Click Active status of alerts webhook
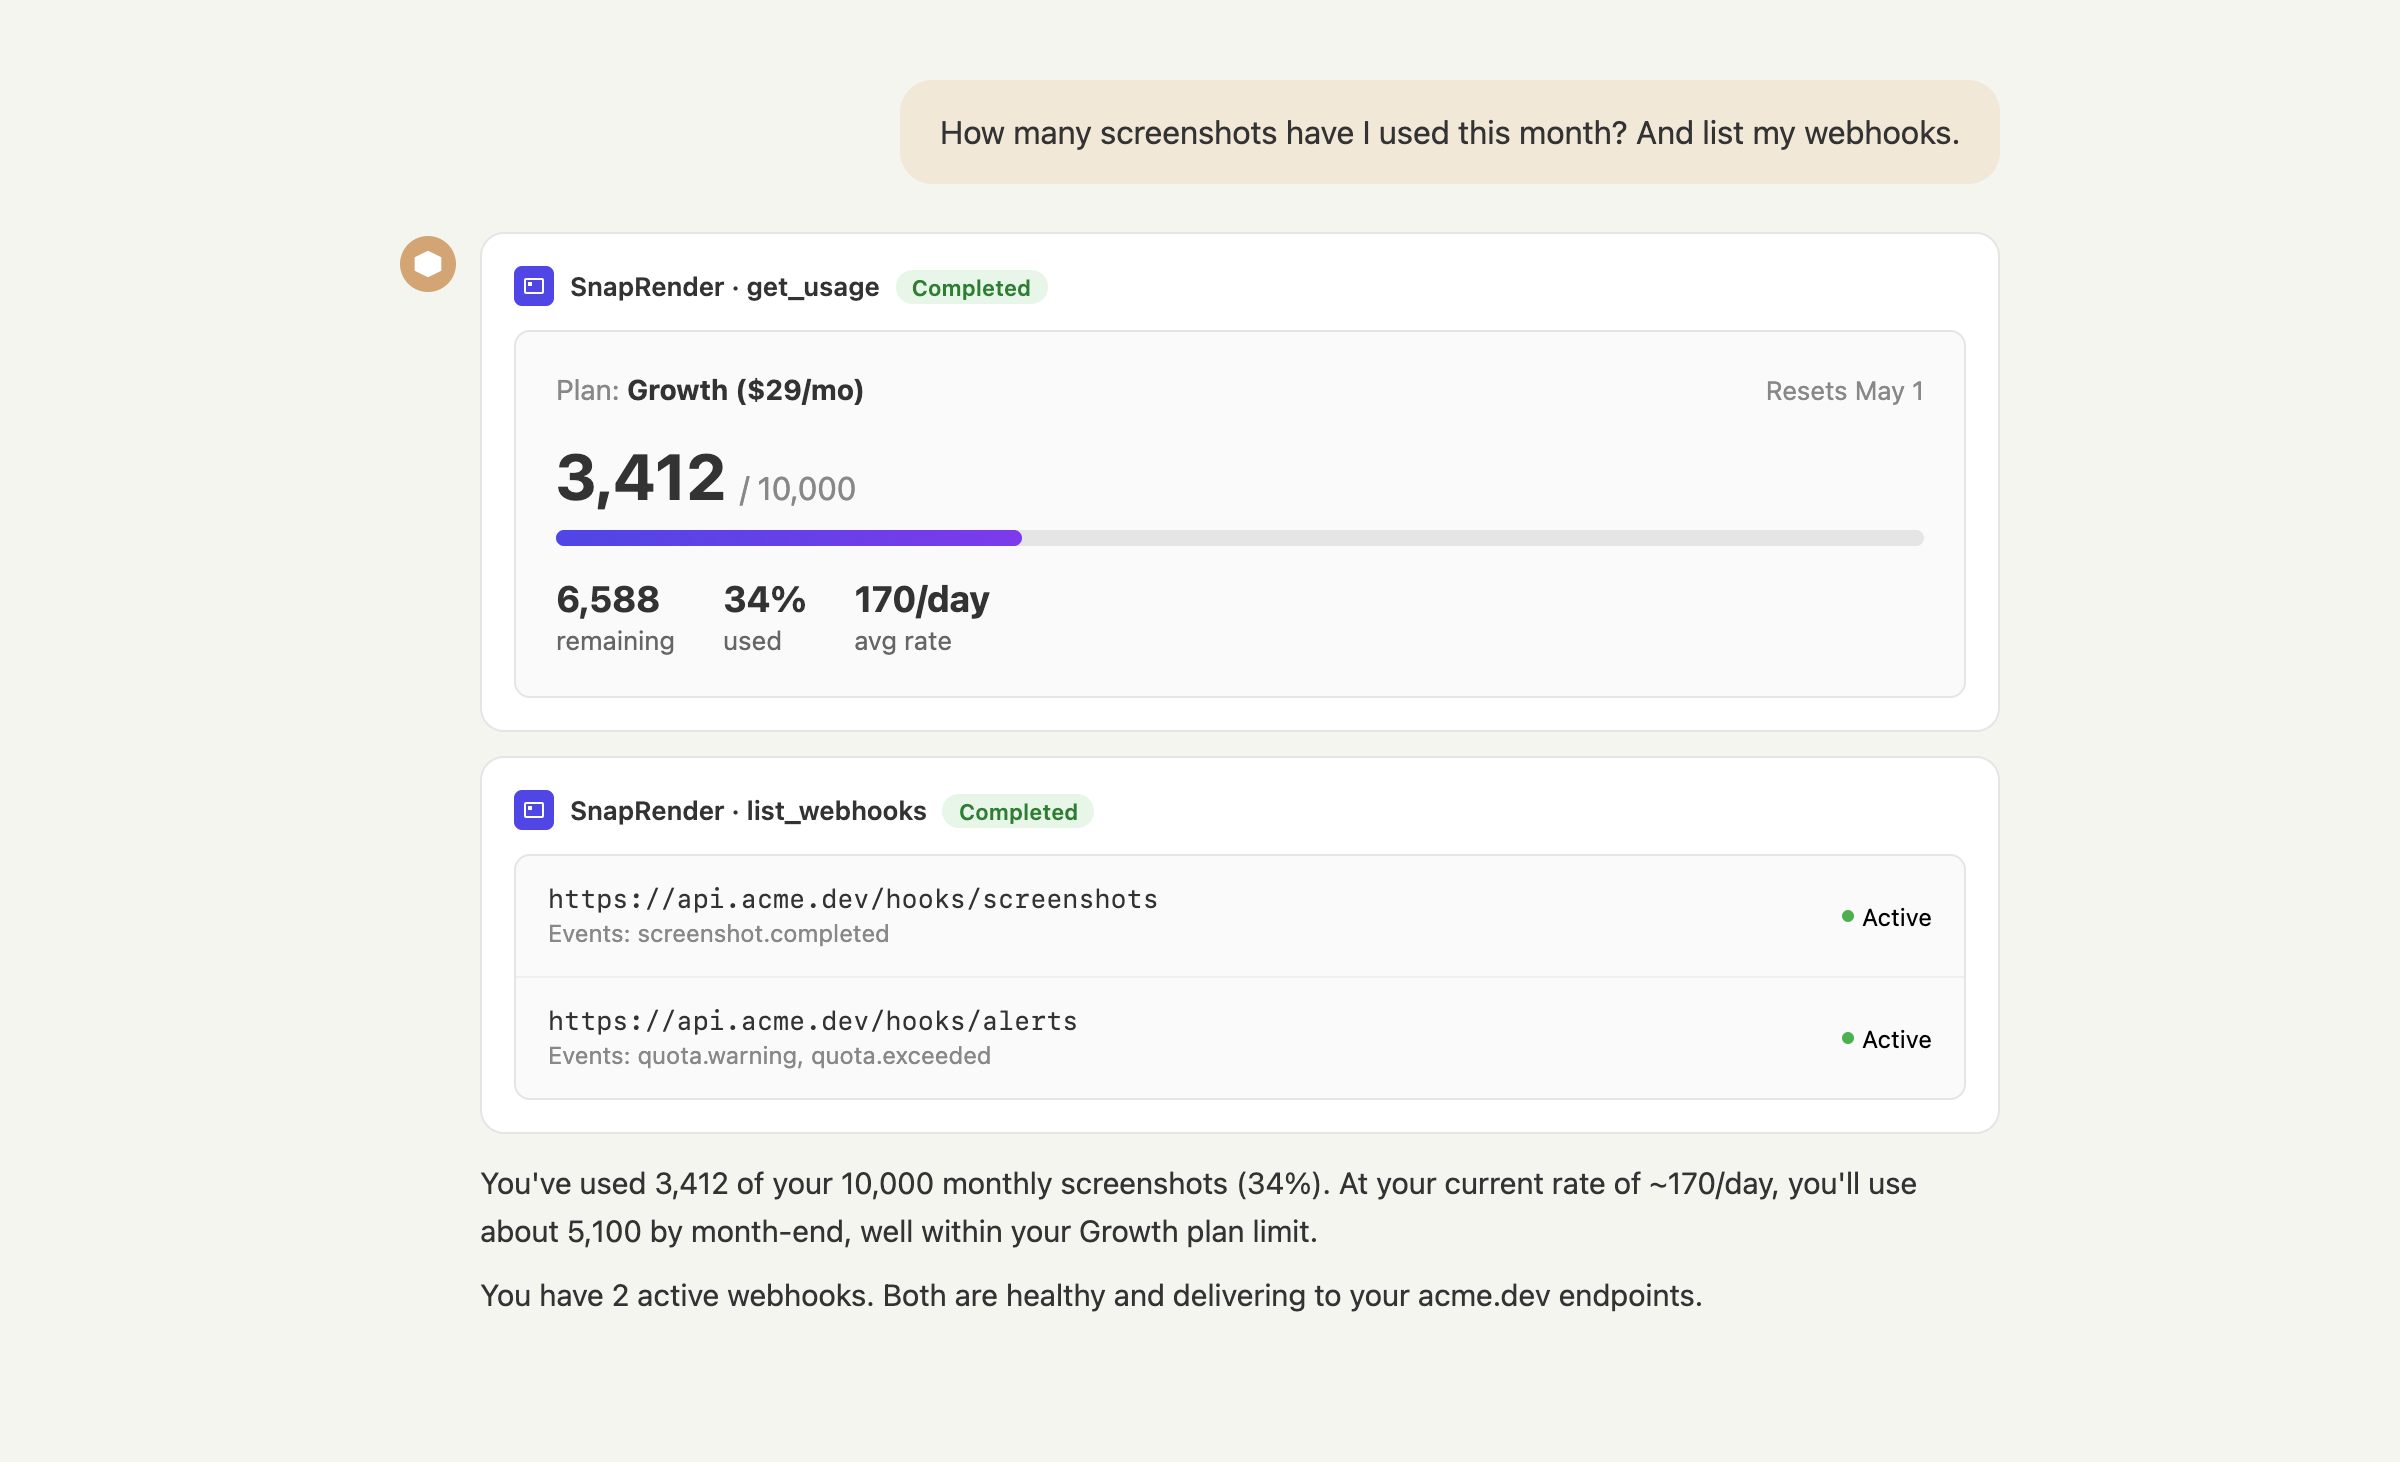Image resolution: width=2400 pixels, height=1462 pixels. coord(1886,1039)
